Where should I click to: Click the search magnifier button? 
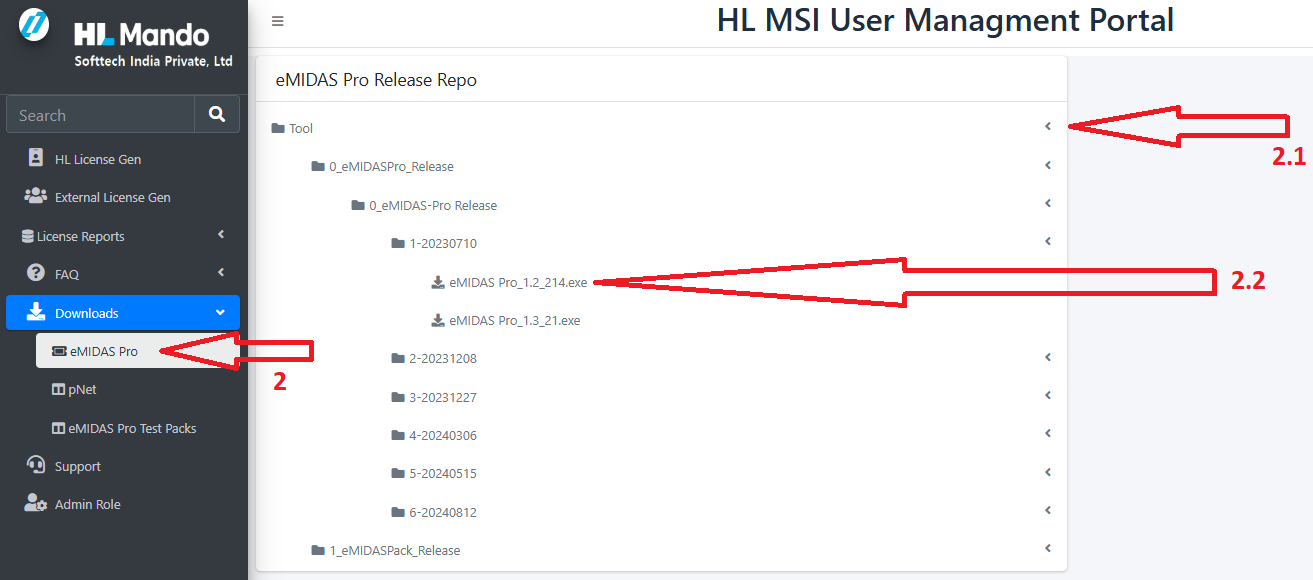coord(217,115)
